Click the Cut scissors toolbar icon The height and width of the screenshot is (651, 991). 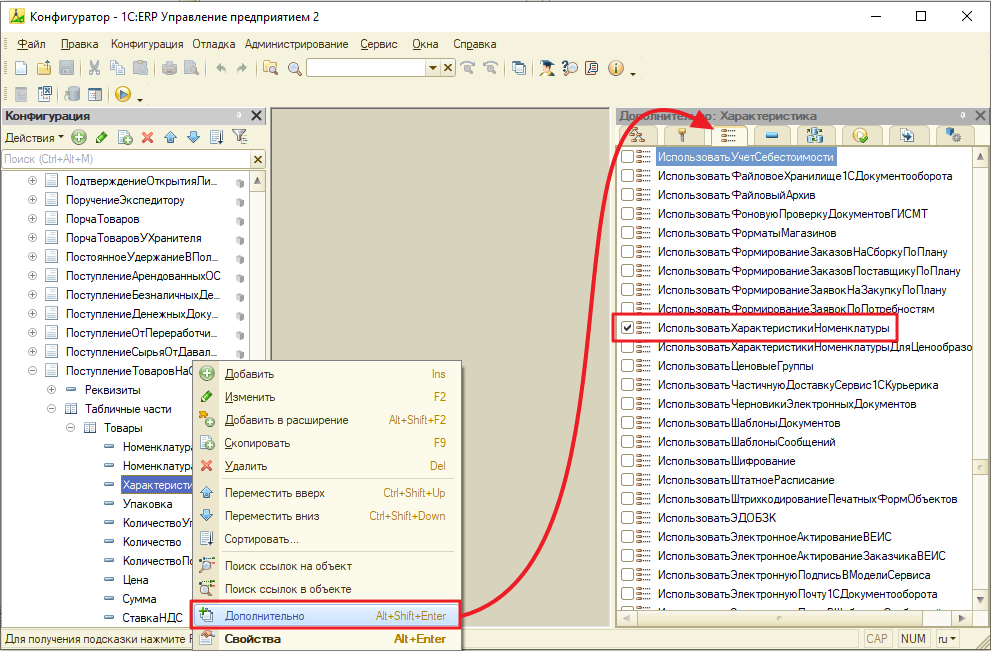(94, 68)
